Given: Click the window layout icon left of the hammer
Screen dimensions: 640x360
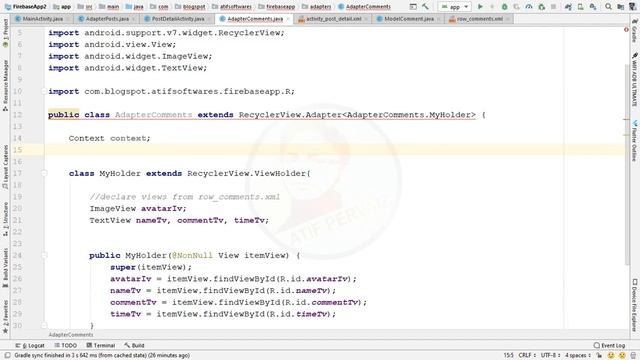Looking at the screenshot, I should pyautogui.click(x=413, y=7).
